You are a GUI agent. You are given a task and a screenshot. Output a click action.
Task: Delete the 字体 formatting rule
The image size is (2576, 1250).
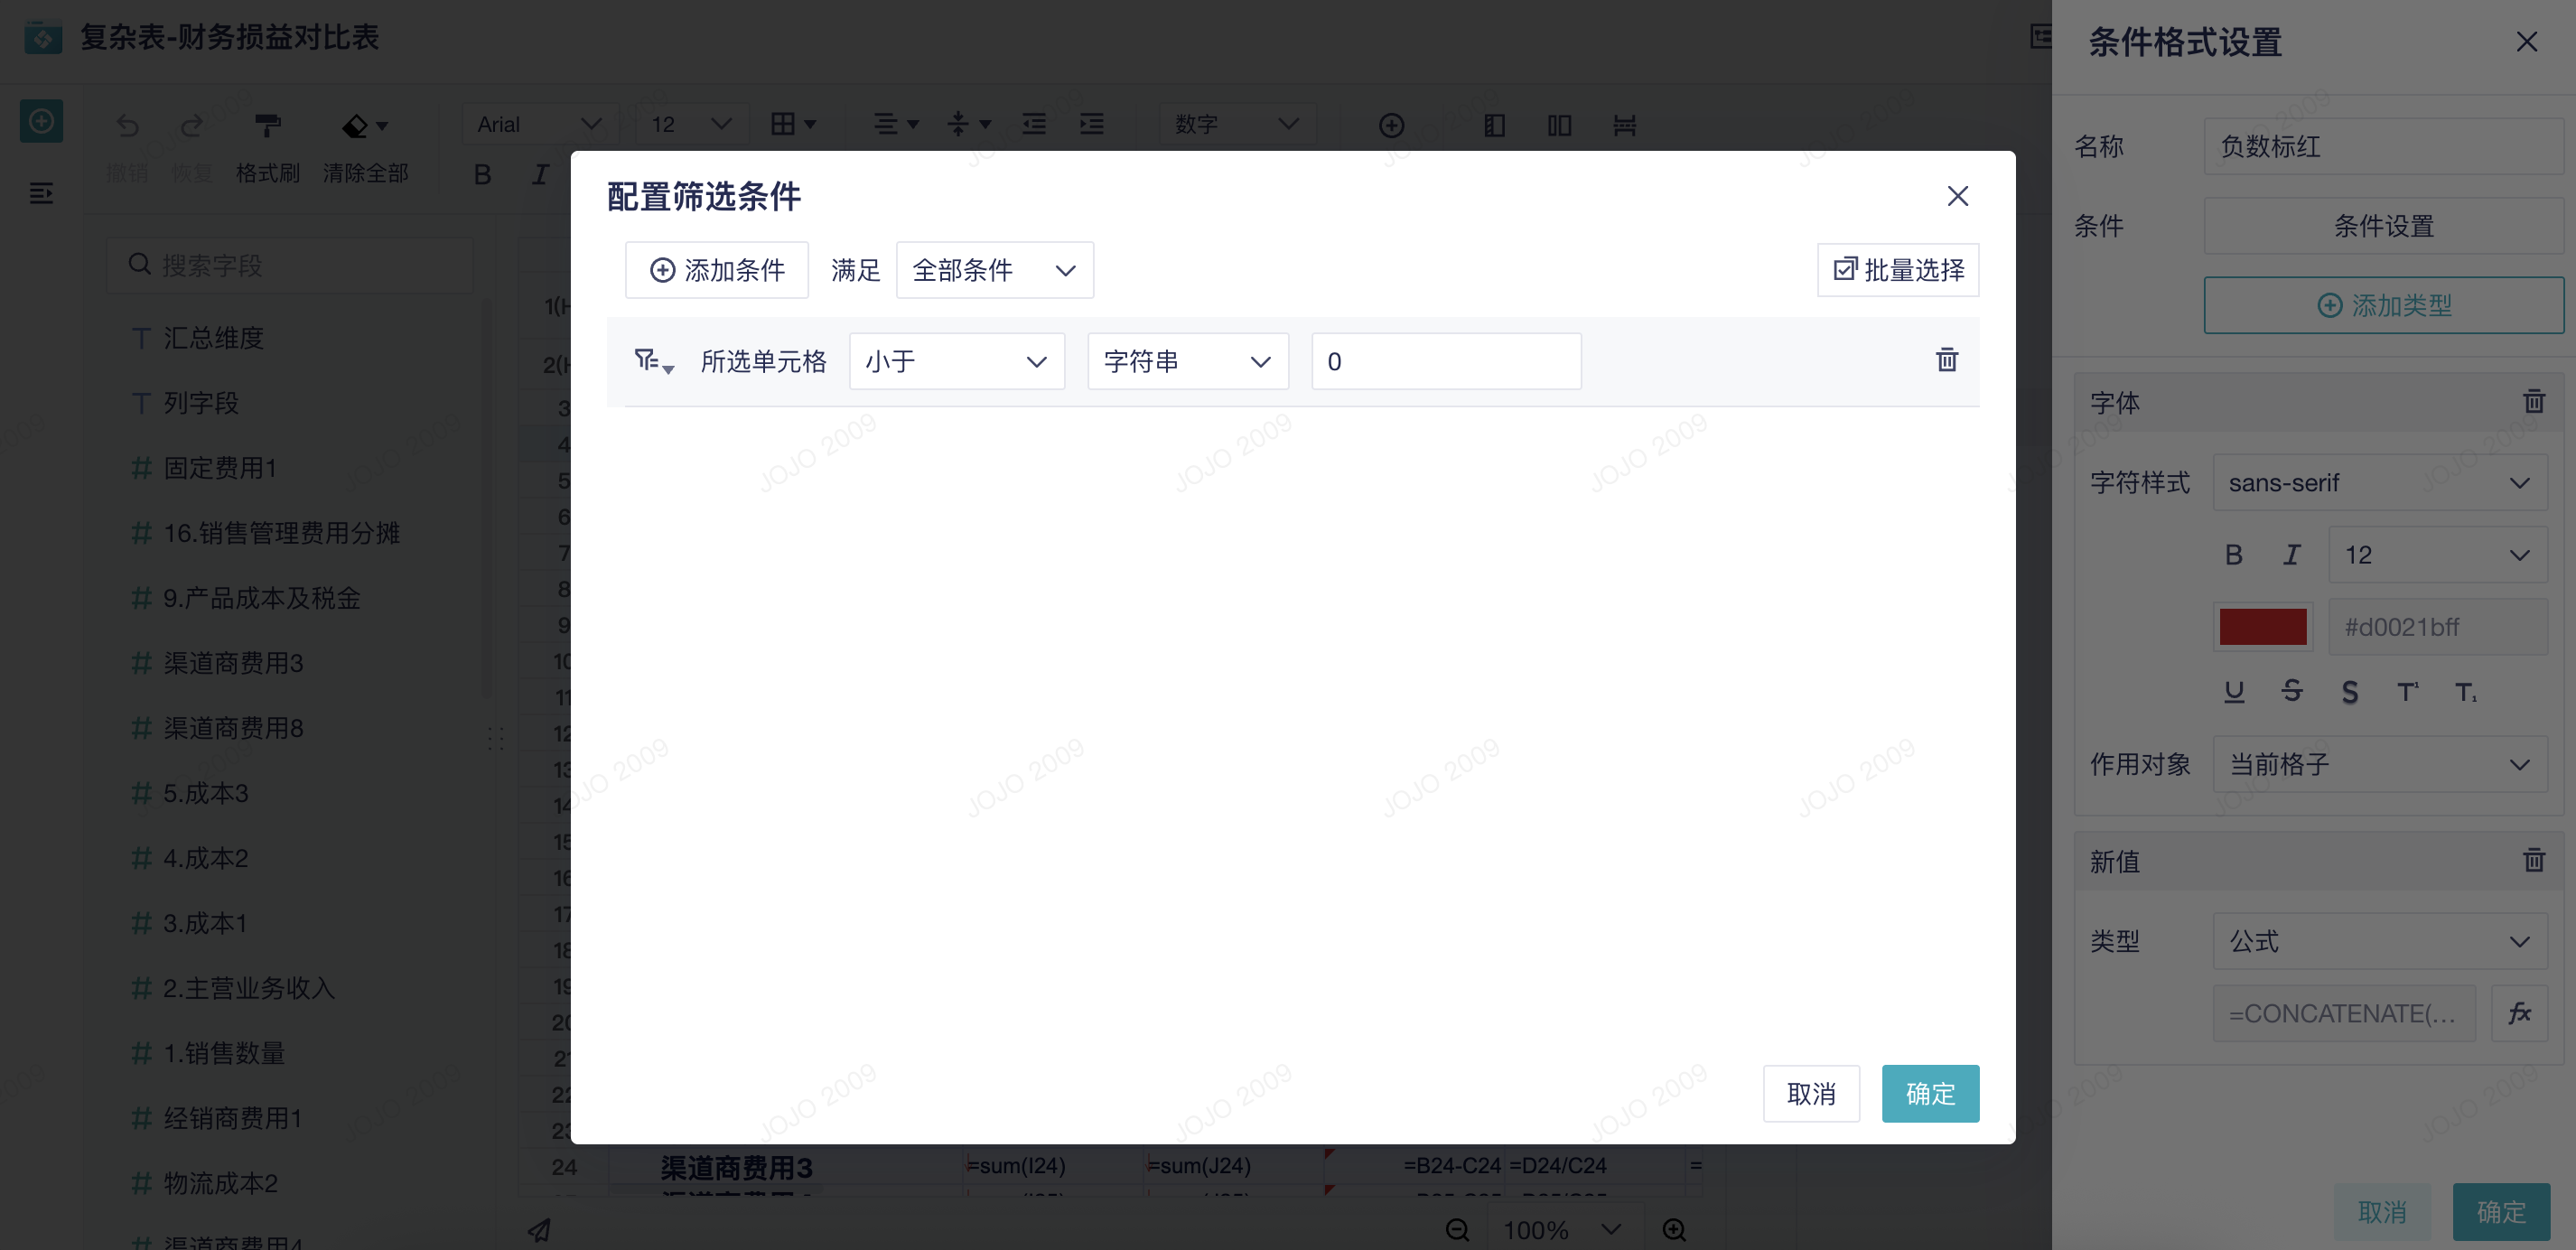coord(2534,401)
